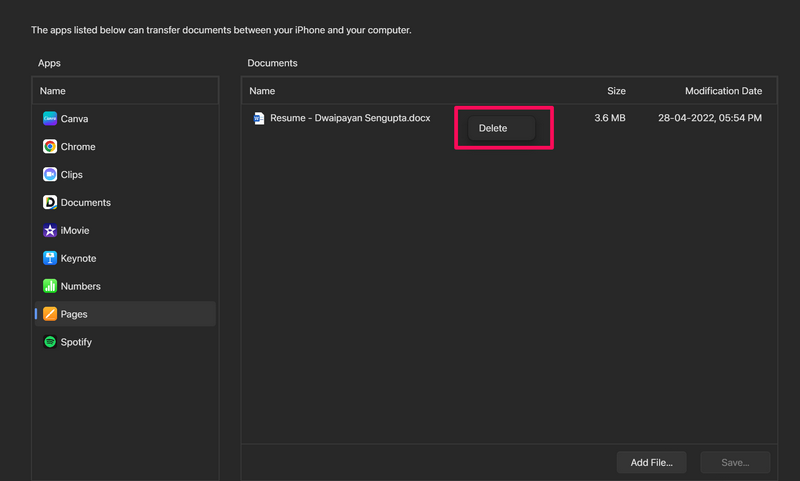Click the Apps list Name column header
This screenshot has height=481, width=800.
[53, 91]
